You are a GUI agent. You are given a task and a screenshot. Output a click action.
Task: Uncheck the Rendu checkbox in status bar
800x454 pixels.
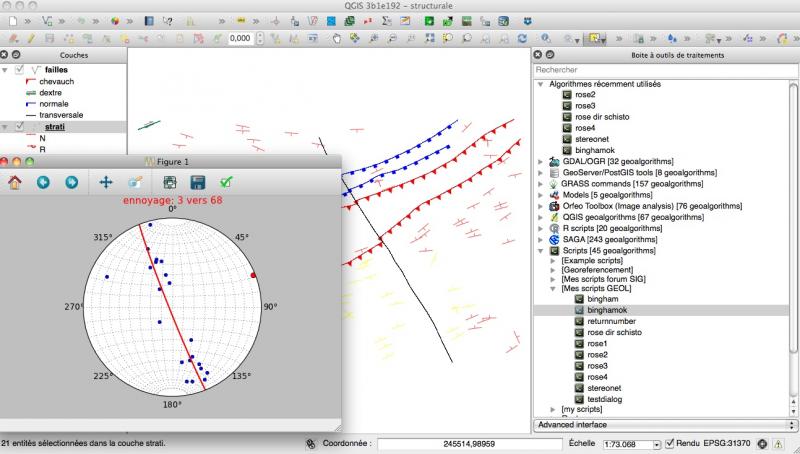[x=670, y=443]
